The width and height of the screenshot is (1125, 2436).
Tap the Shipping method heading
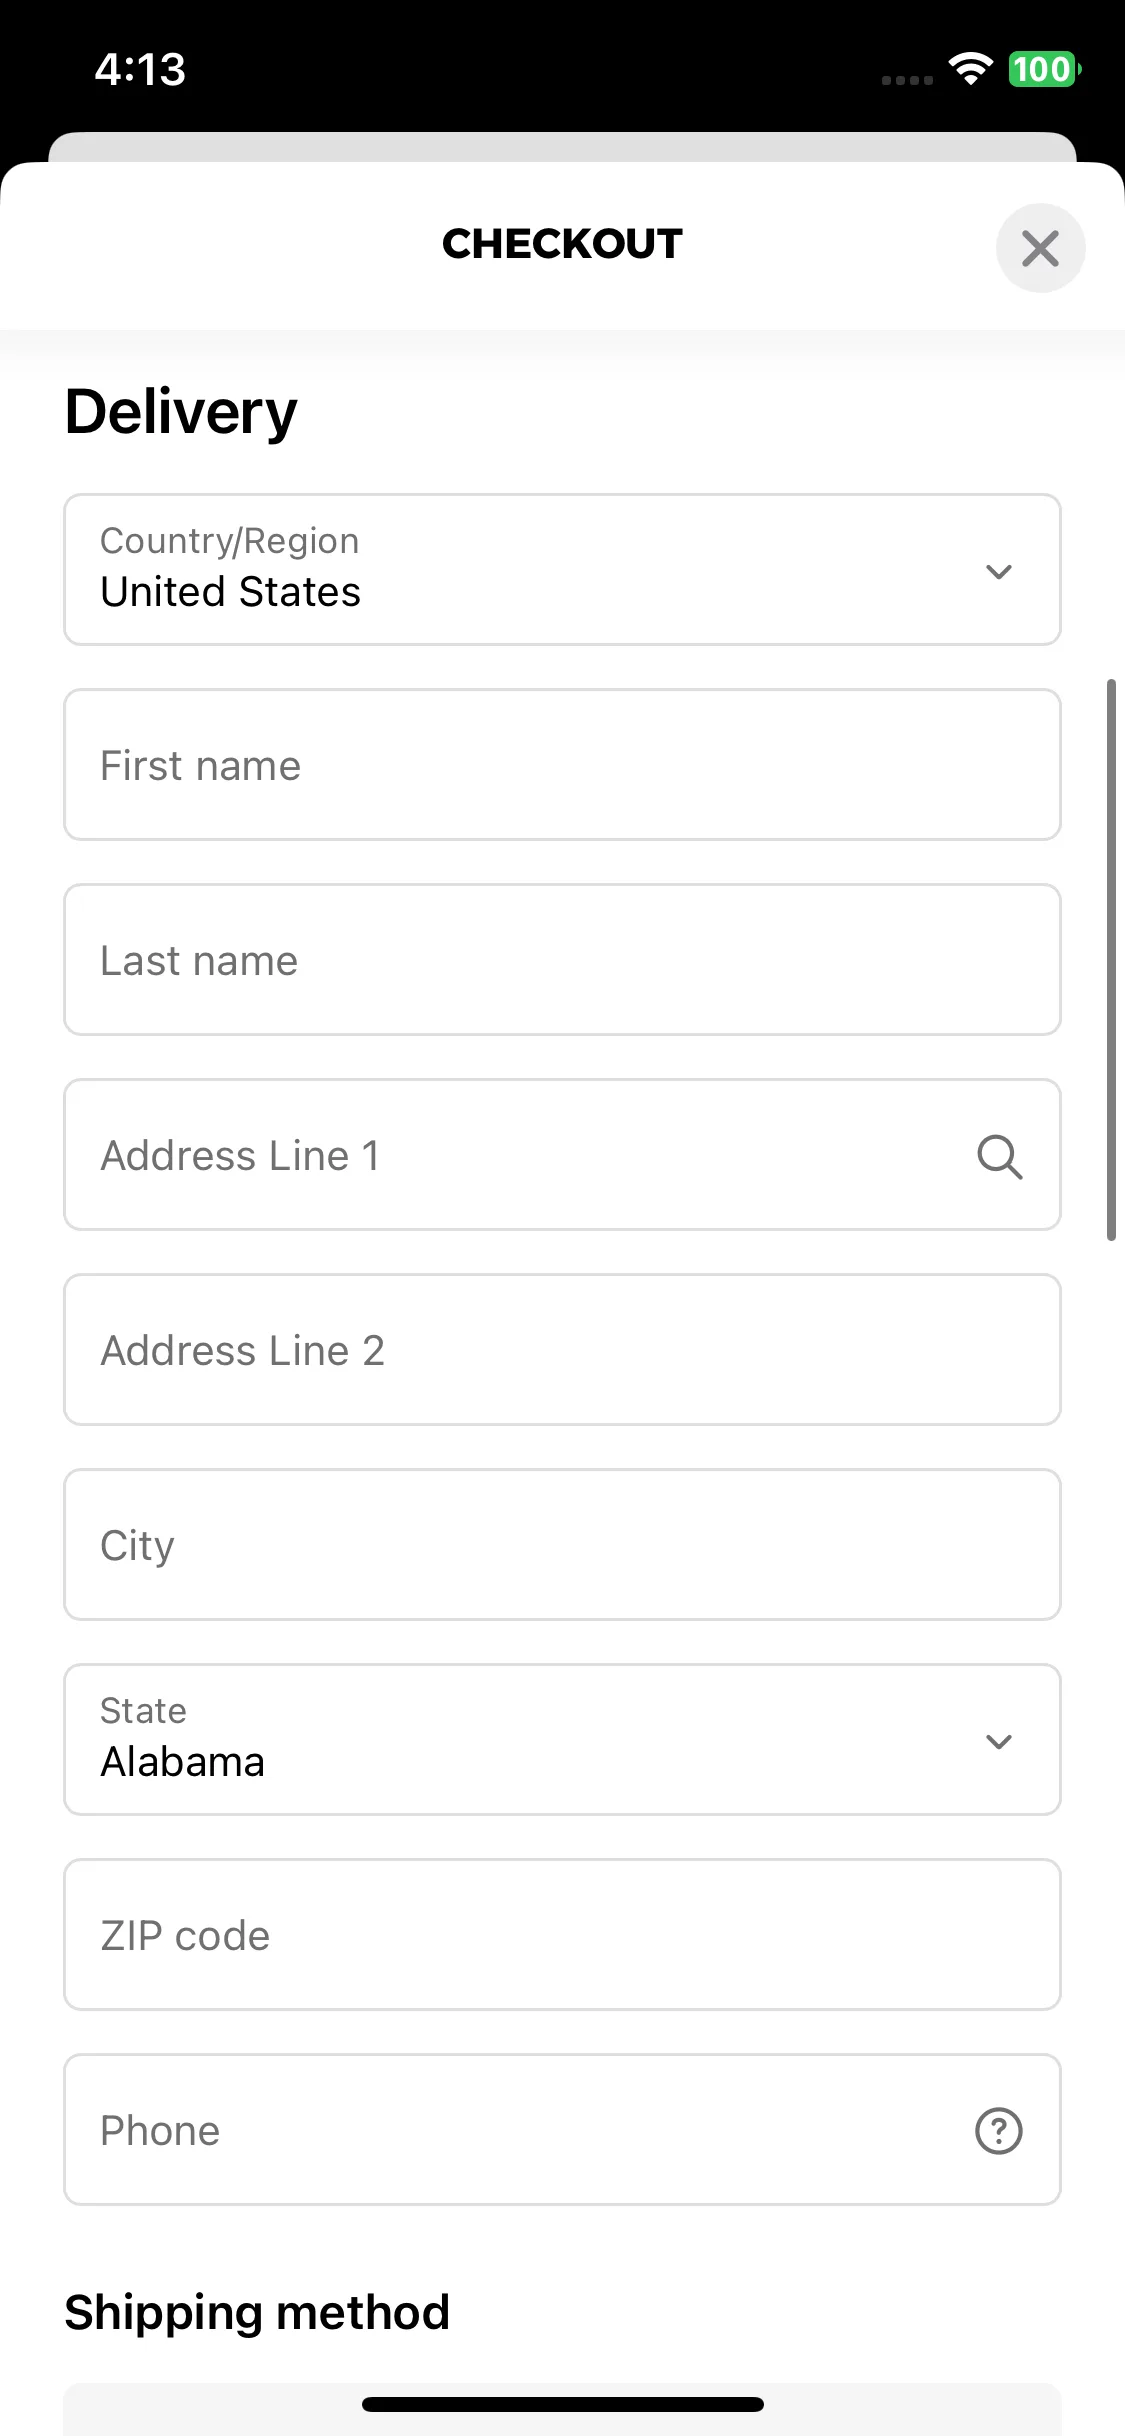point(257,2313)
